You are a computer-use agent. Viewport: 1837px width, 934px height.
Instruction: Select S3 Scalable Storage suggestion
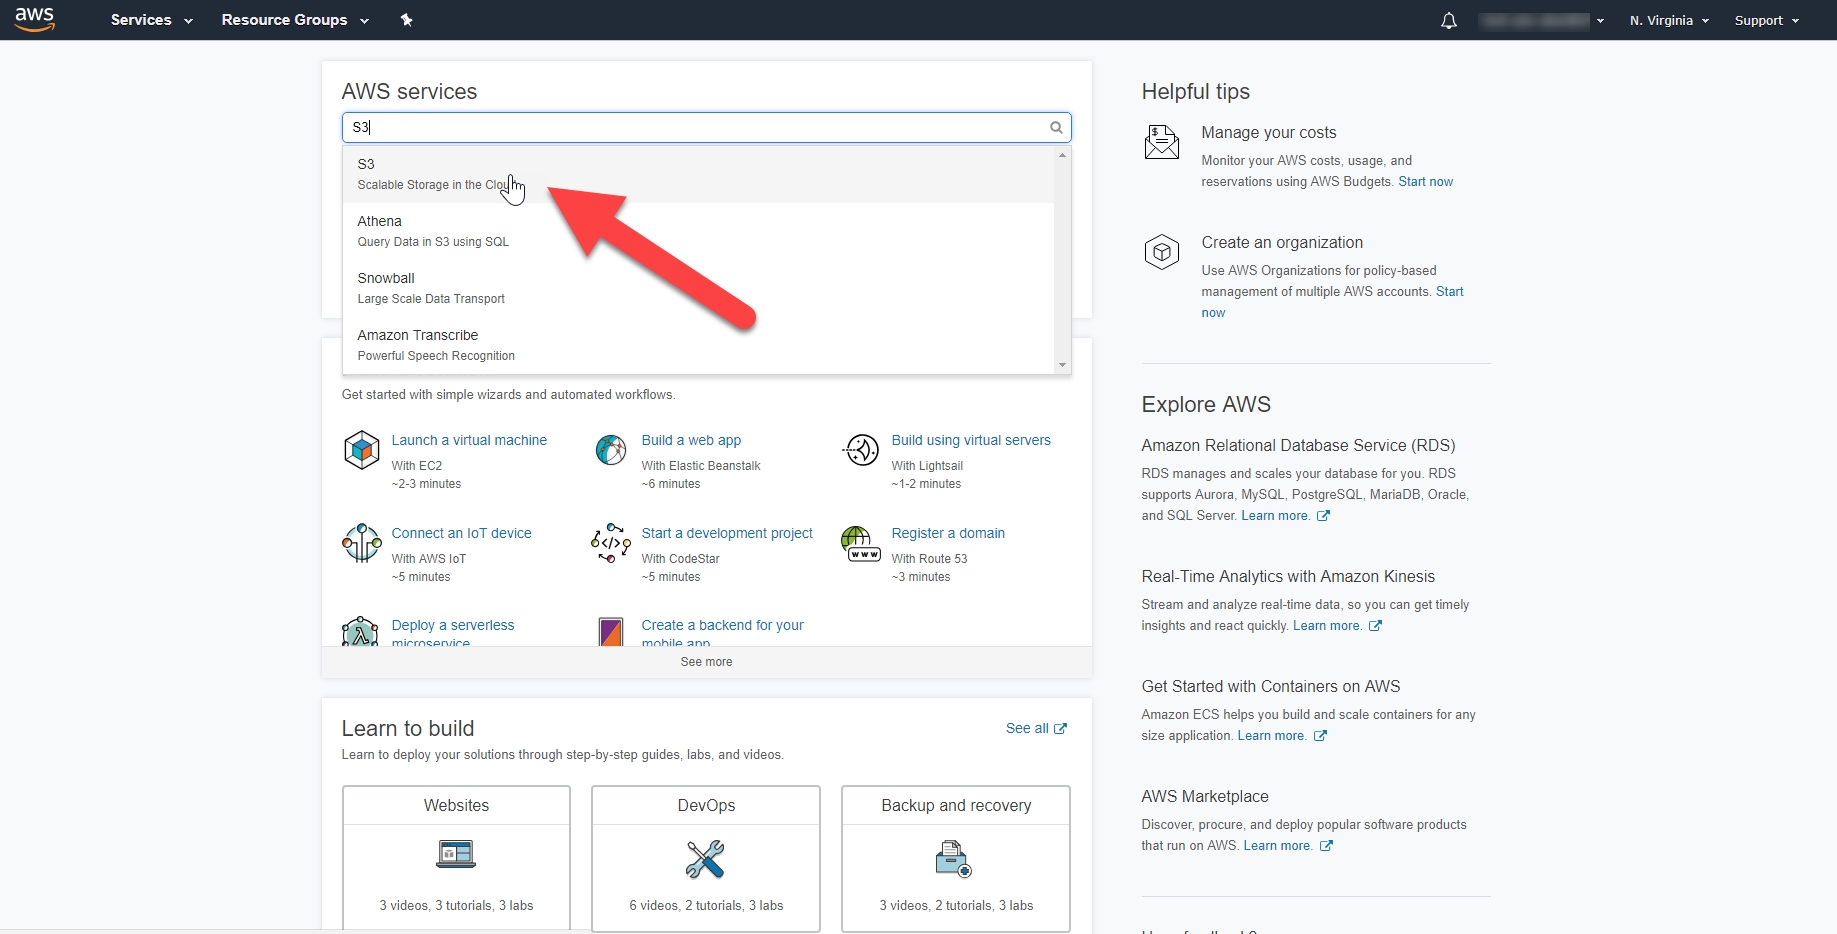pos(698,174)
